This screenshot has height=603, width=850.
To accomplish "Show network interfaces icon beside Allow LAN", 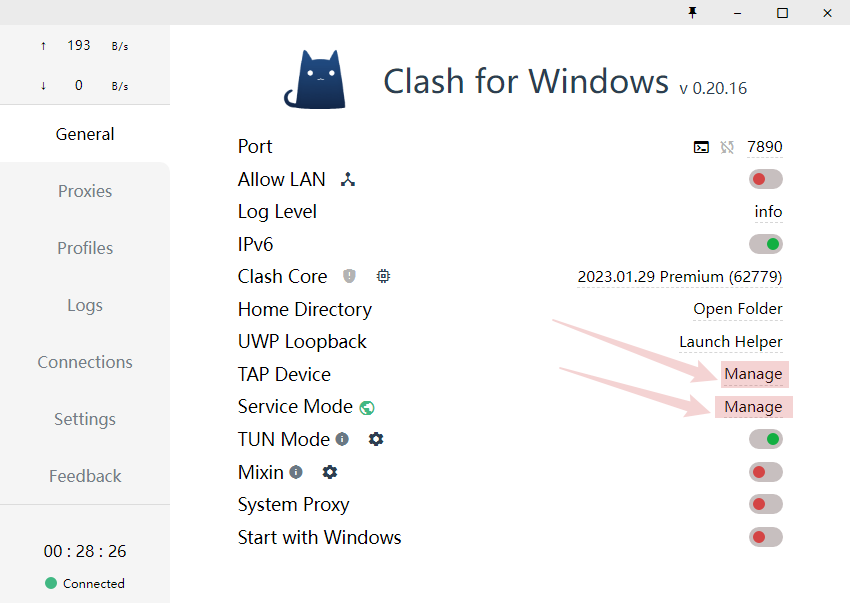I will (347, 179).
